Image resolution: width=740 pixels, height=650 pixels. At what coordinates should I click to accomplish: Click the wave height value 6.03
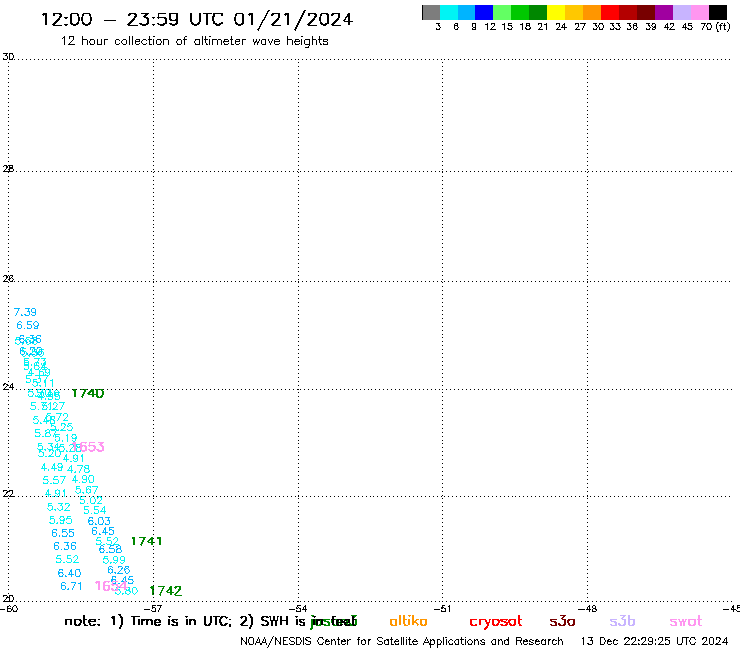(x=99, y=521)
